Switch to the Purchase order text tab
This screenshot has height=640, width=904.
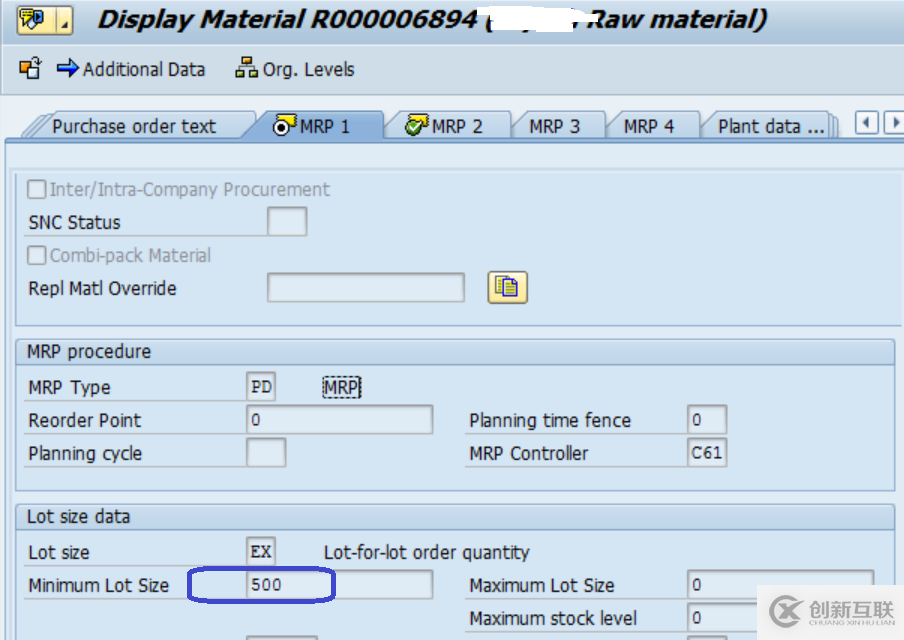(134, 126)
